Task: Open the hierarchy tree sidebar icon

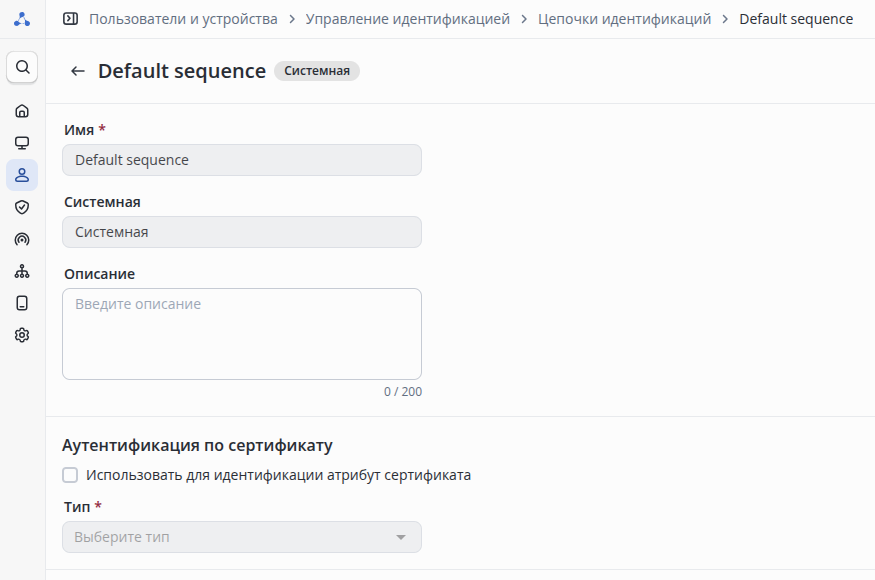Action: pos(22,271)
